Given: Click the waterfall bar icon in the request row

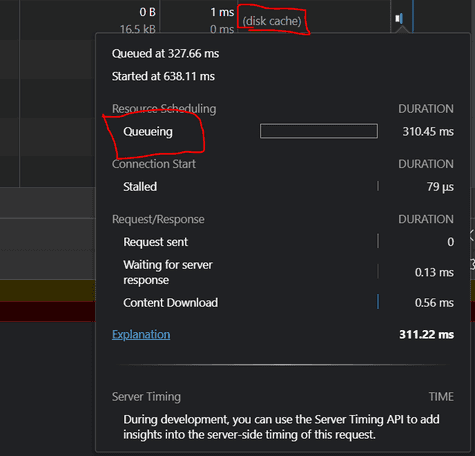Looking at the screenshot, I should point(399,18).
